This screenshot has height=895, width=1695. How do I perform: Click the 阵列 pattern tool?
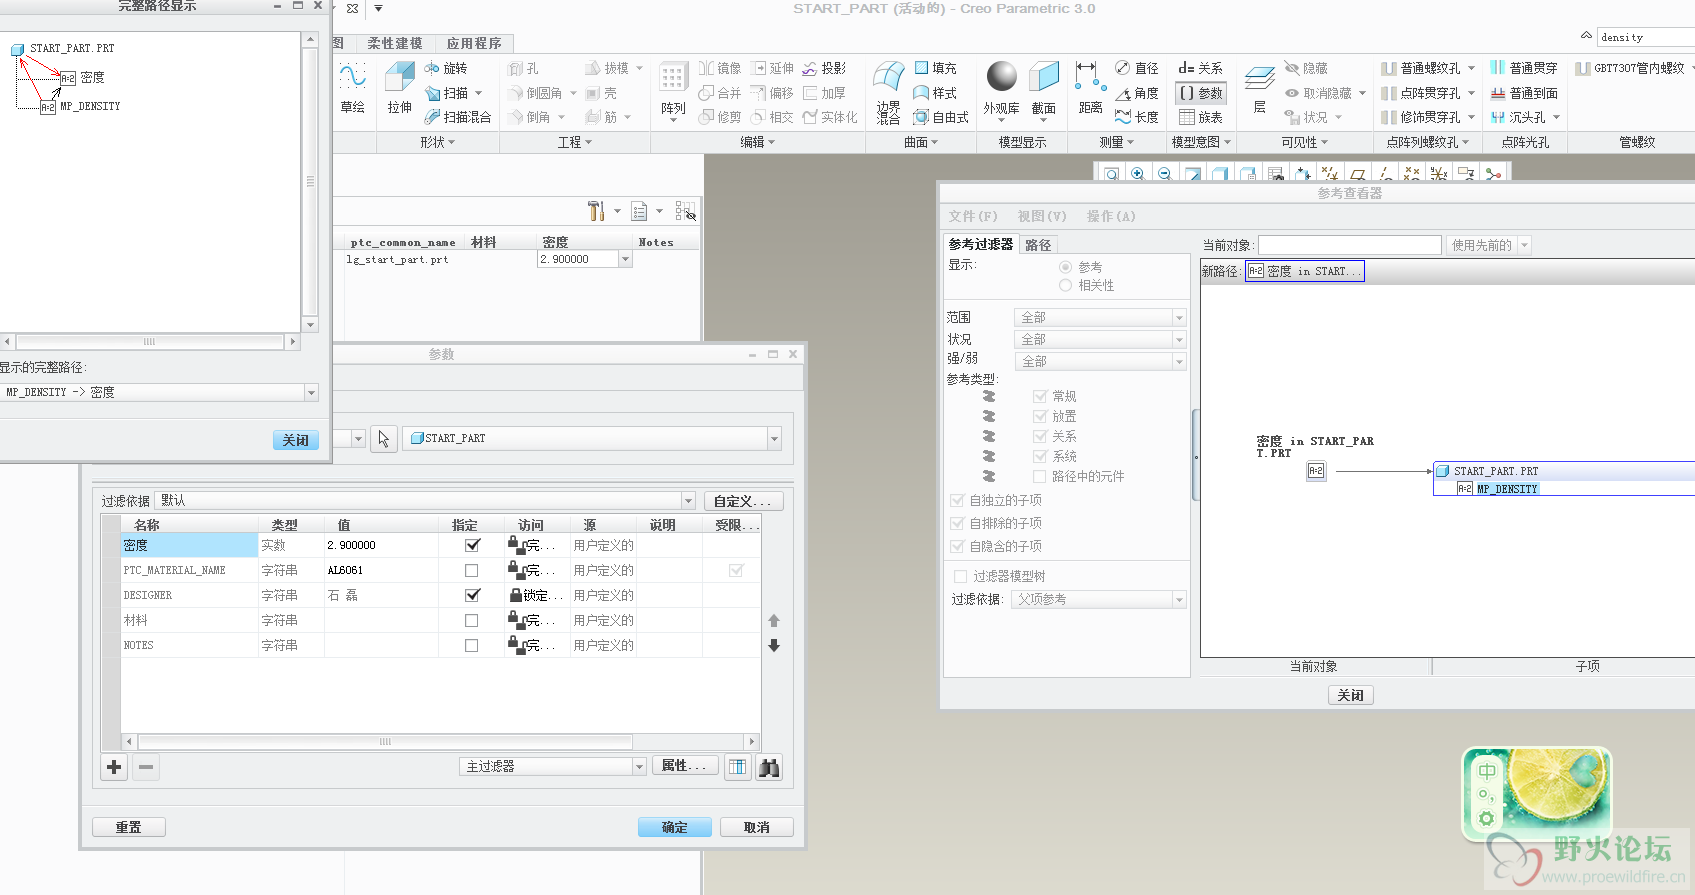point(673,90)
